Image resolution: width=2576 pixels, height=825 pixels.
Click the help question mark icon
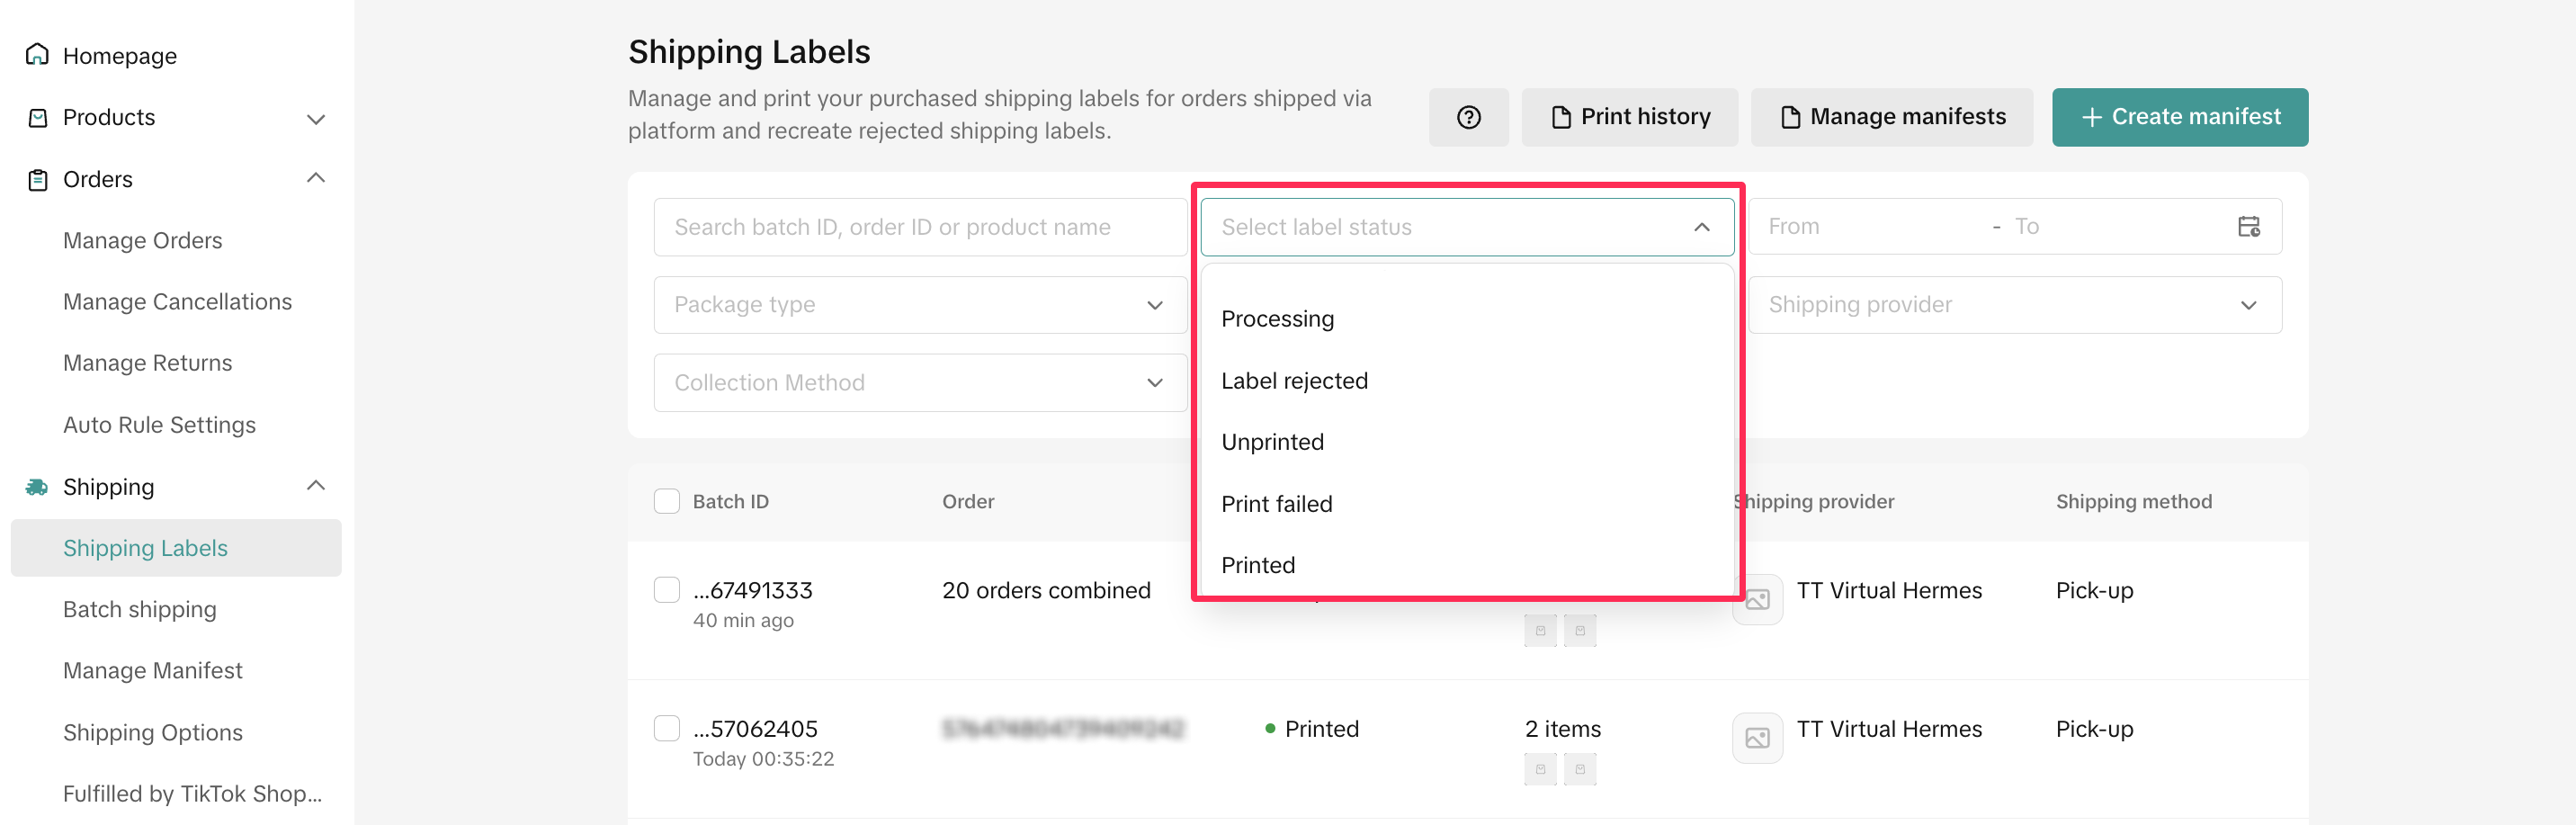[x=1468, y=117]
